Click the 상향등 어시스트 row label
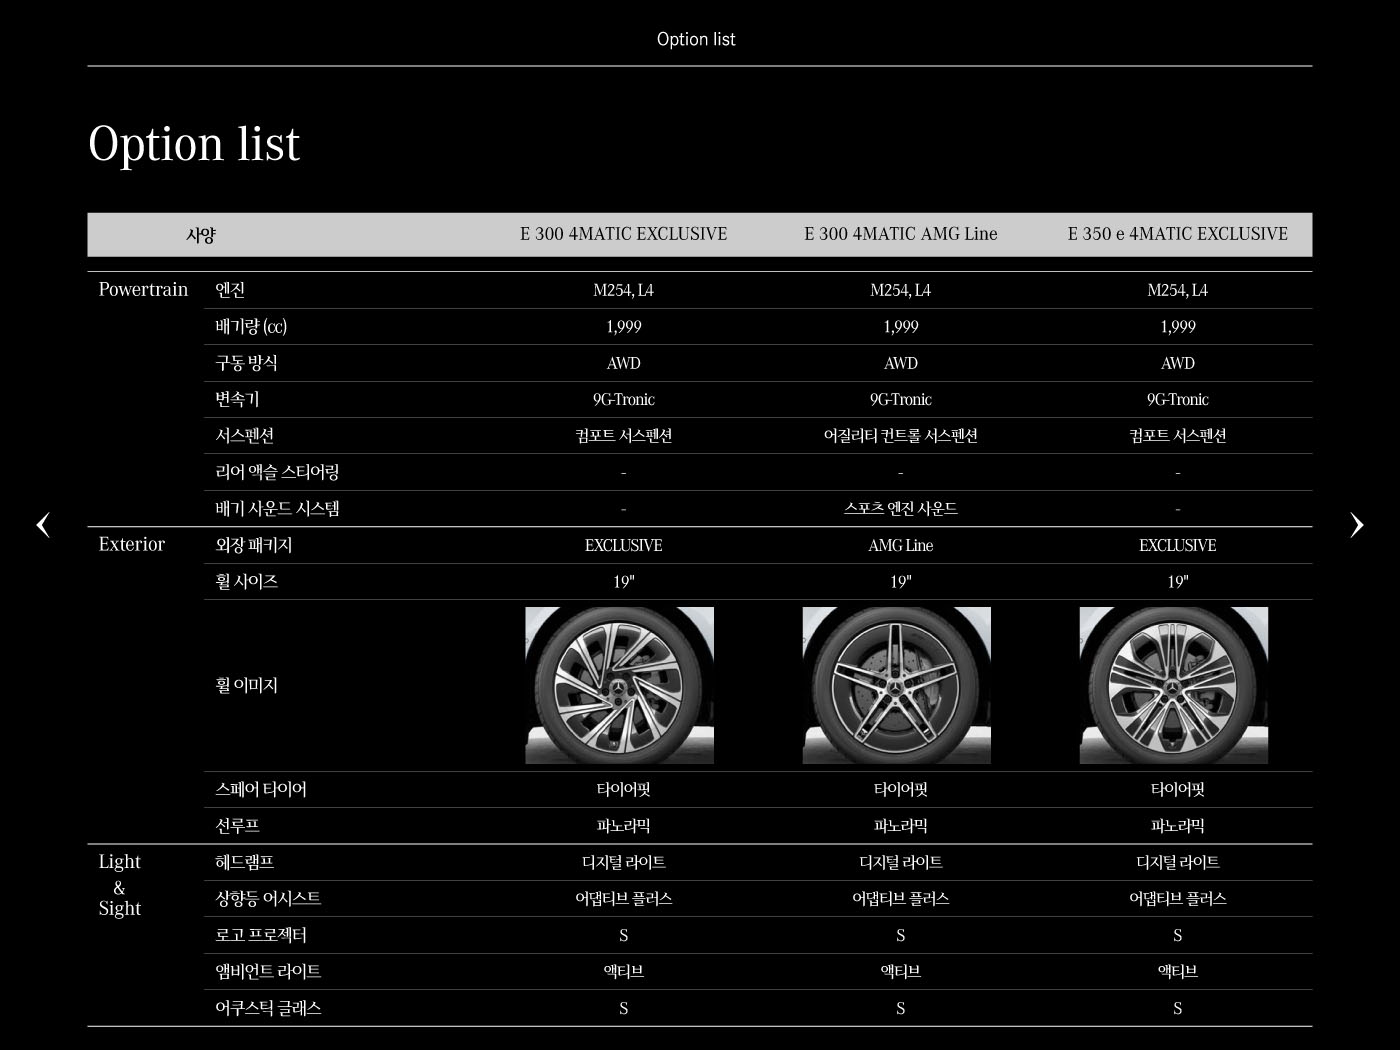Screen dimensions: 1400x1050 tap(268, 898)
